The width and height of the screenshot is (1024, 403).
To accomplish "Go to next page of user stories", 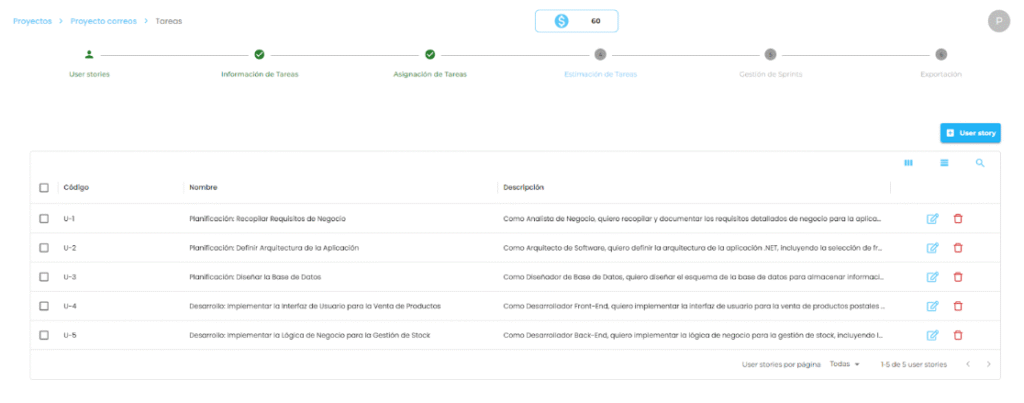I will 989,365.
